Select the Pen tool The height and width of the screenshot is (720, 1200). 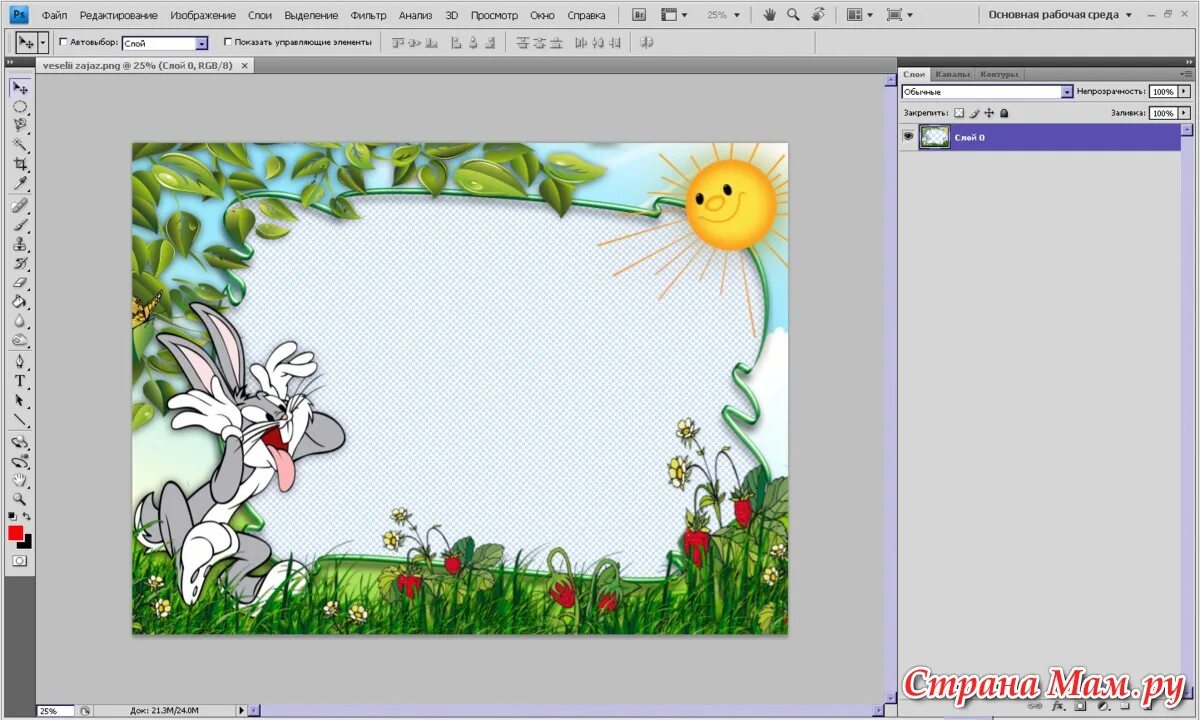tap(20, 362)
